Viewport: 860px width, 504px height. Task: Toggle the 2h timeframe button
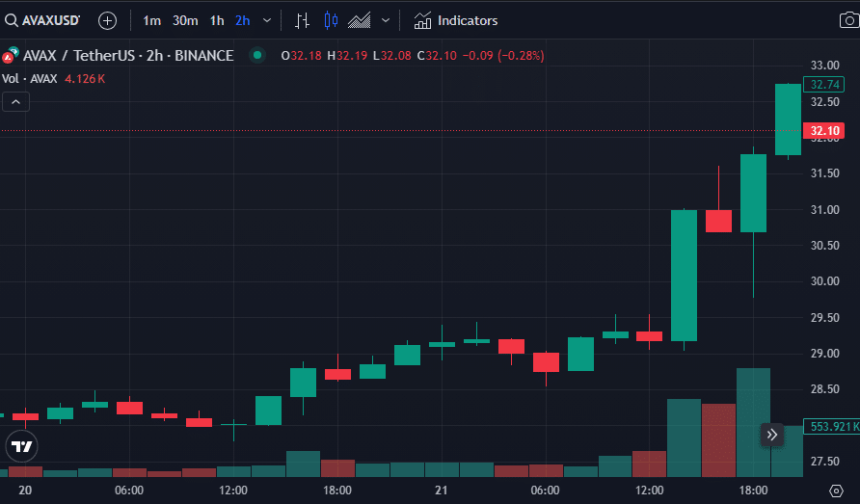243,20
